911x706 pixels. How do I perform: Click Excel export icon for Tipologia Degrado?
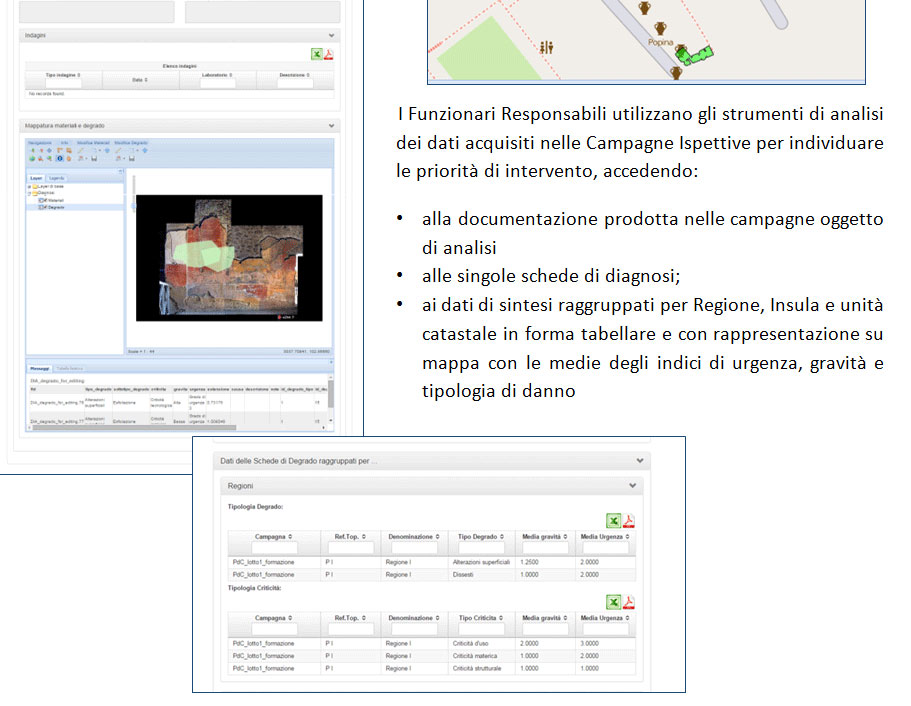click(614, 520)
